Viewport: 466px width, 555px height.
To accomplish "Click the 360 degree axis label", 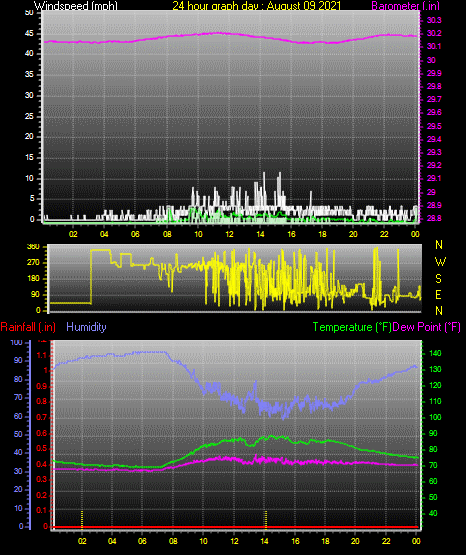I will tap(33, 247).
